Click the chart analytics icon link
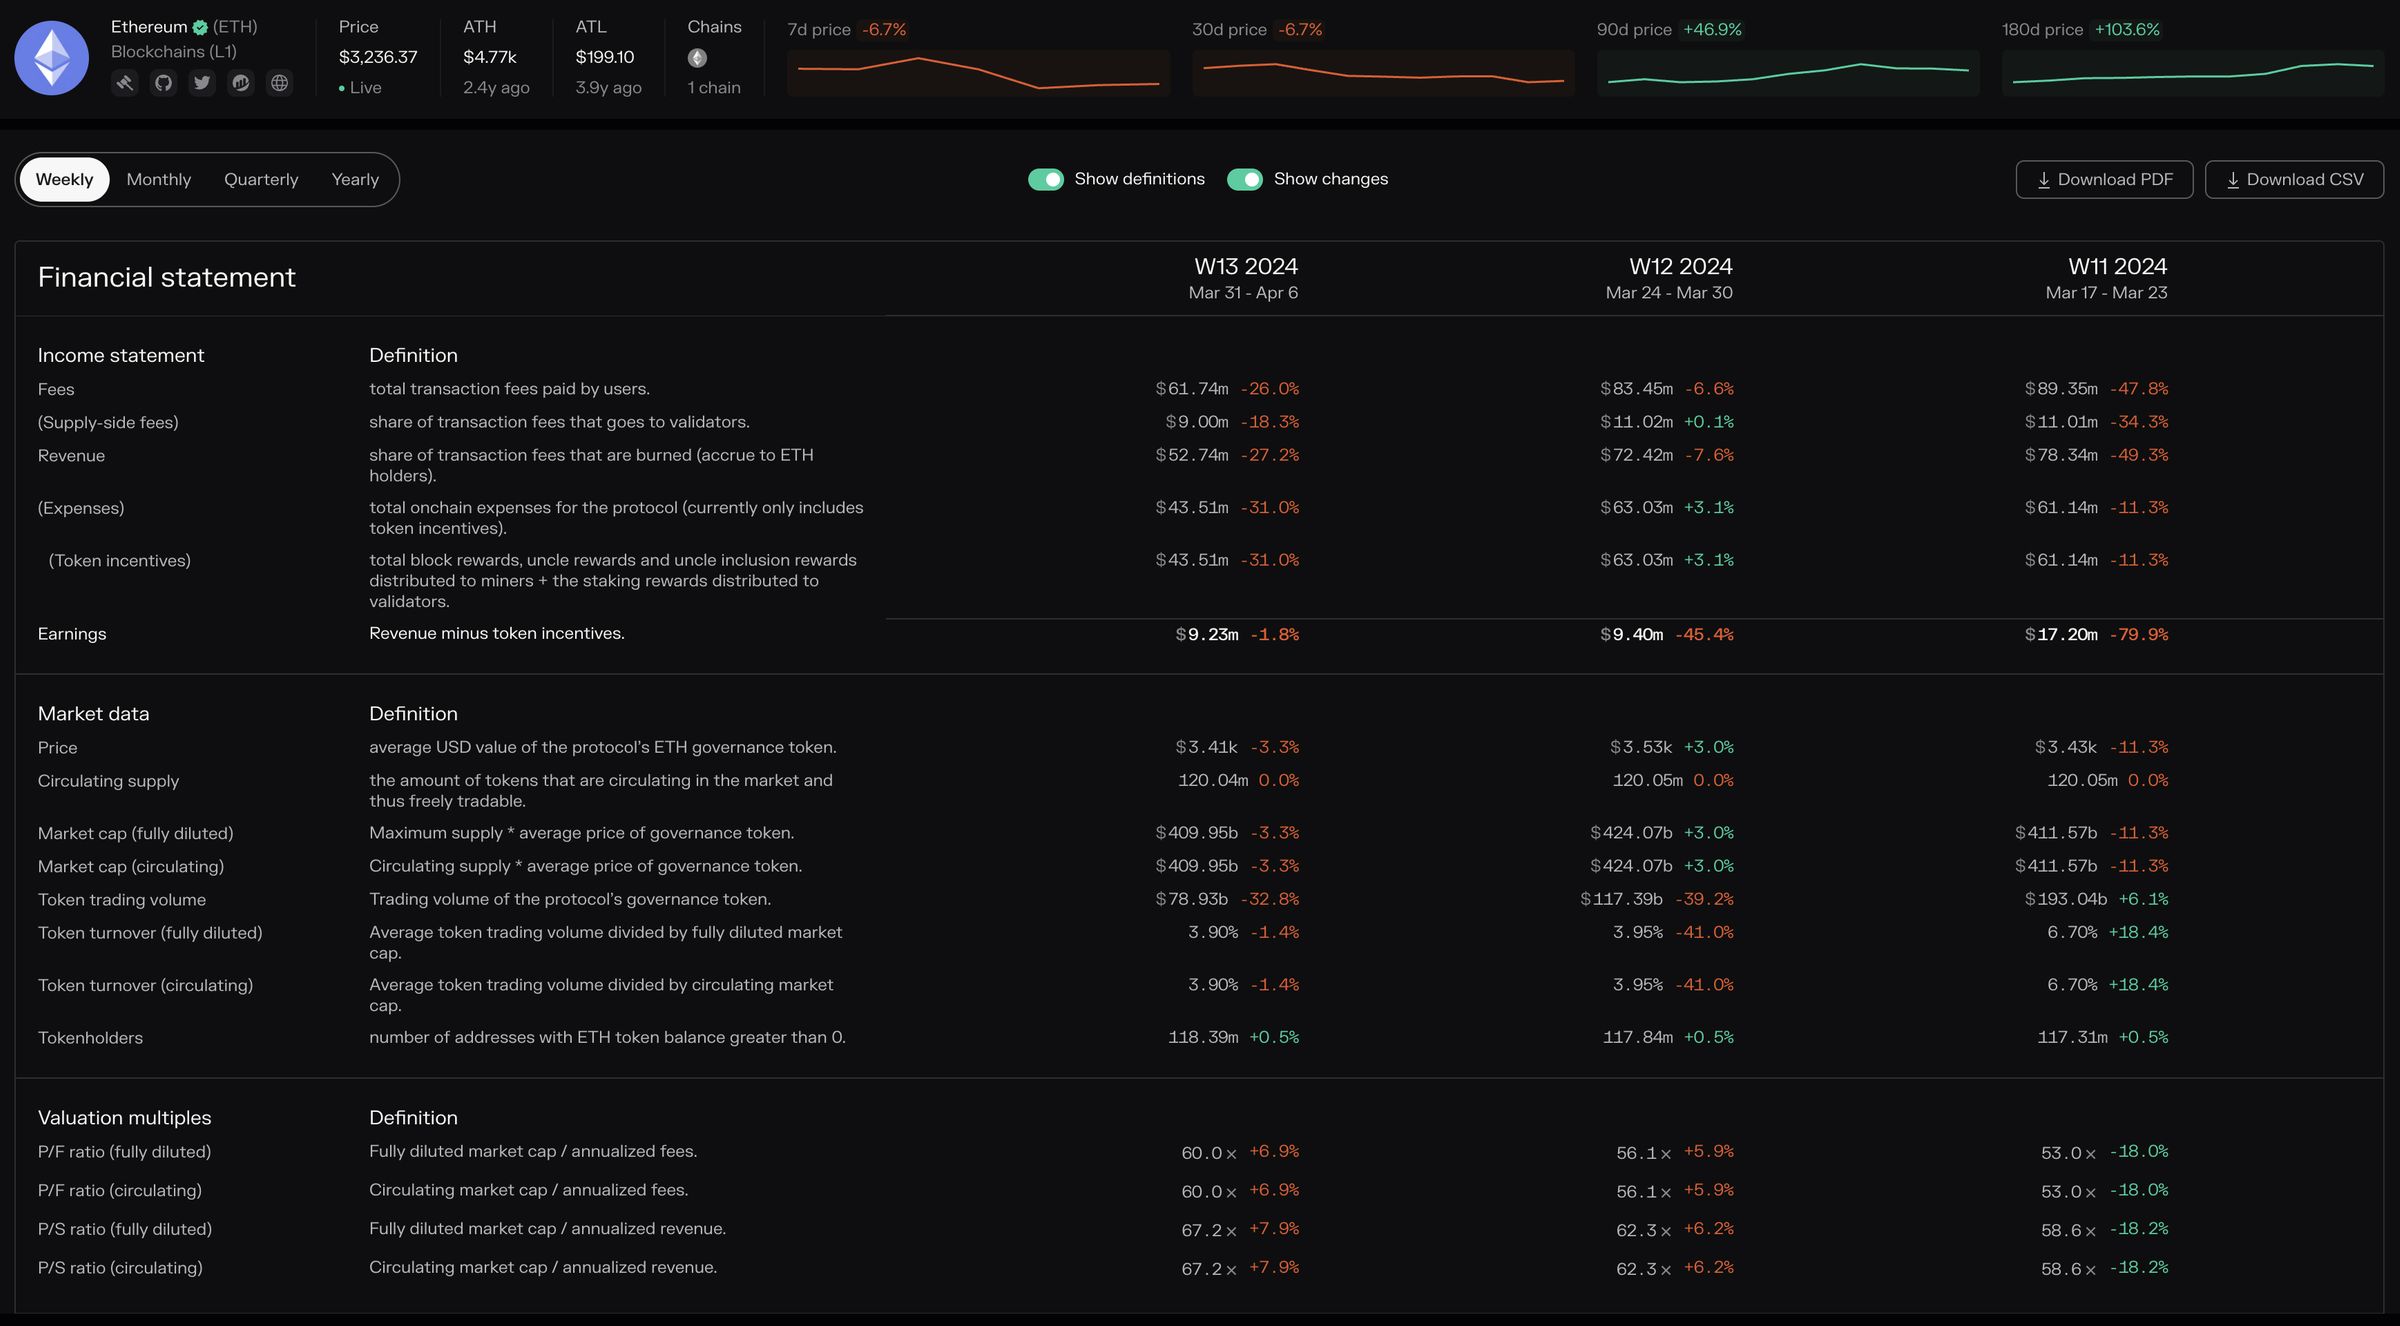 (x=241, y=83)
